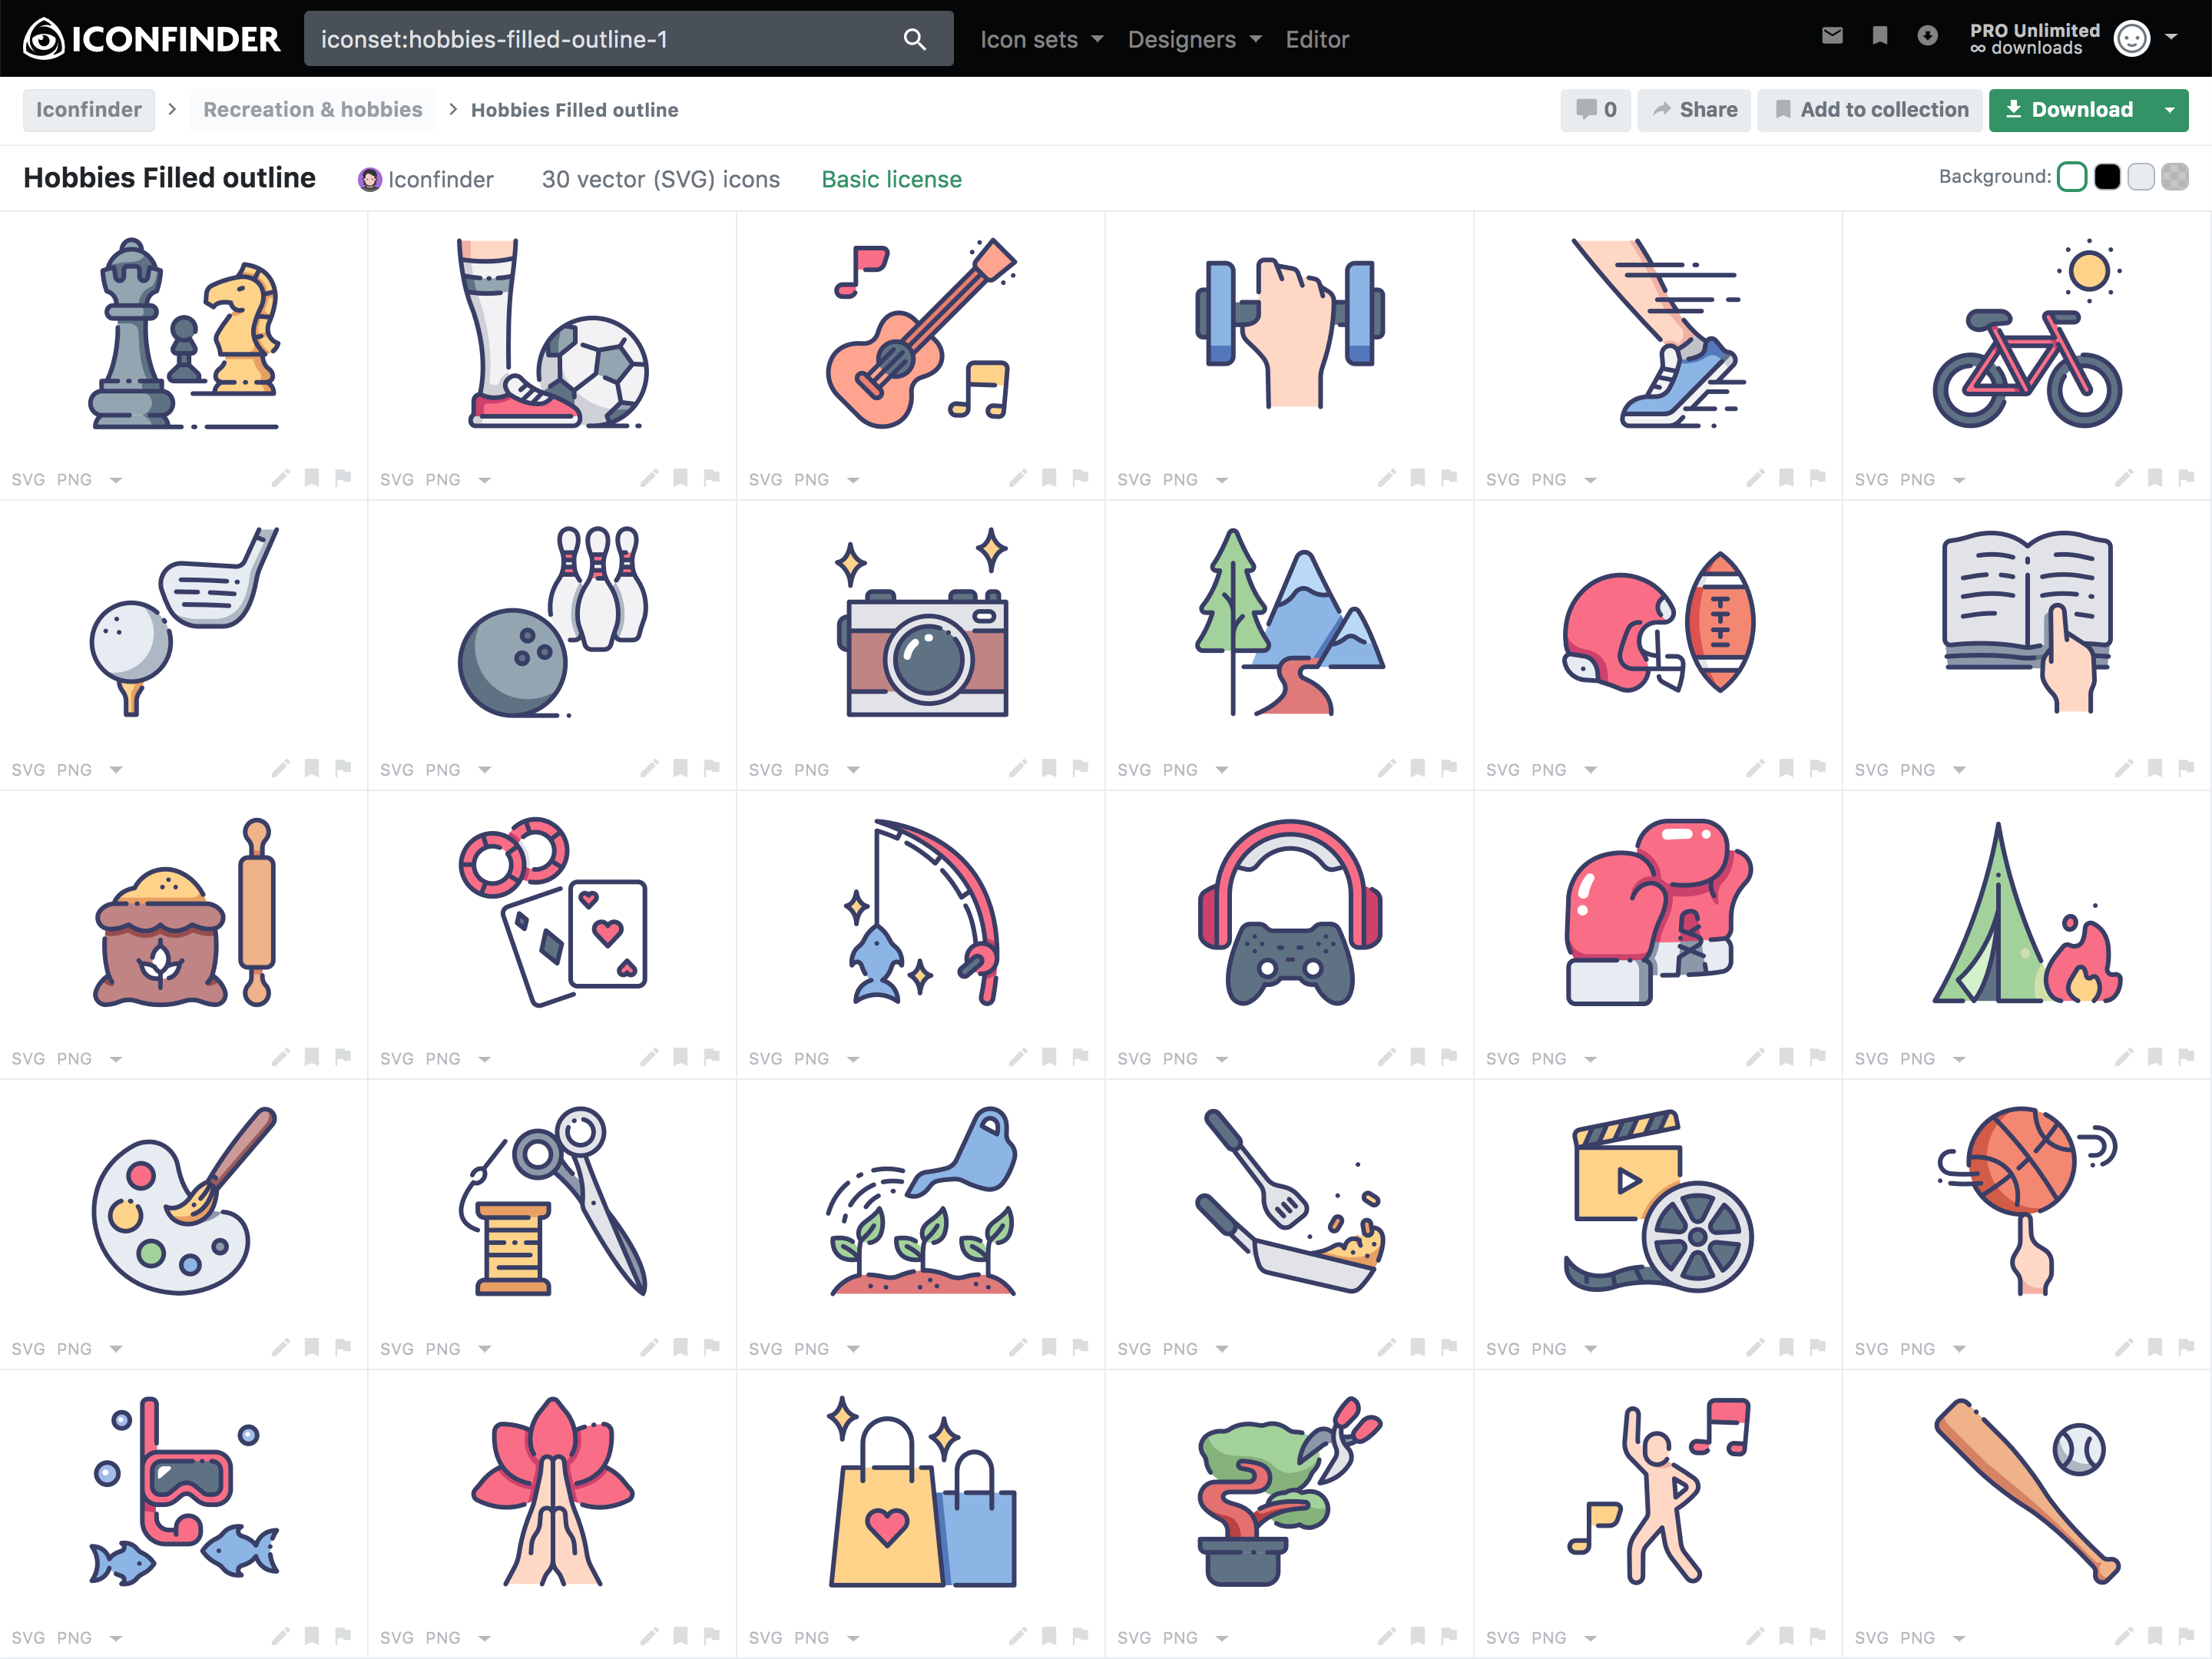
Task: Click the mail envelope icon in header
Action: tap(1832, 36)
